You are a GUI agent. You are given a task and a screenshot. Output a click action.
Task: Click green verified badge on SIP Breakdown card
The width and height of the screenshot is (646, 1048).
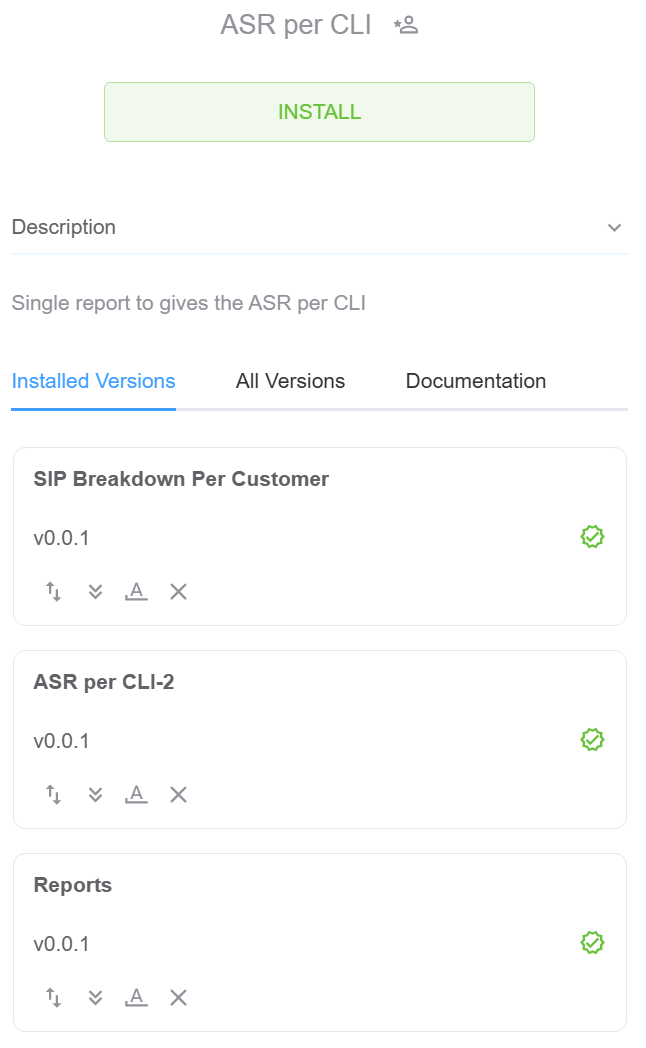(x=592, y=537)
